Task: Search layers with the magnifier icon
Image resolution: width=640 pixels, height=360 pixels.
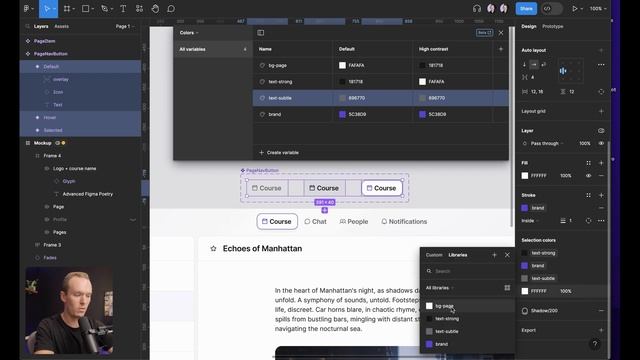Action: (27, 27)
